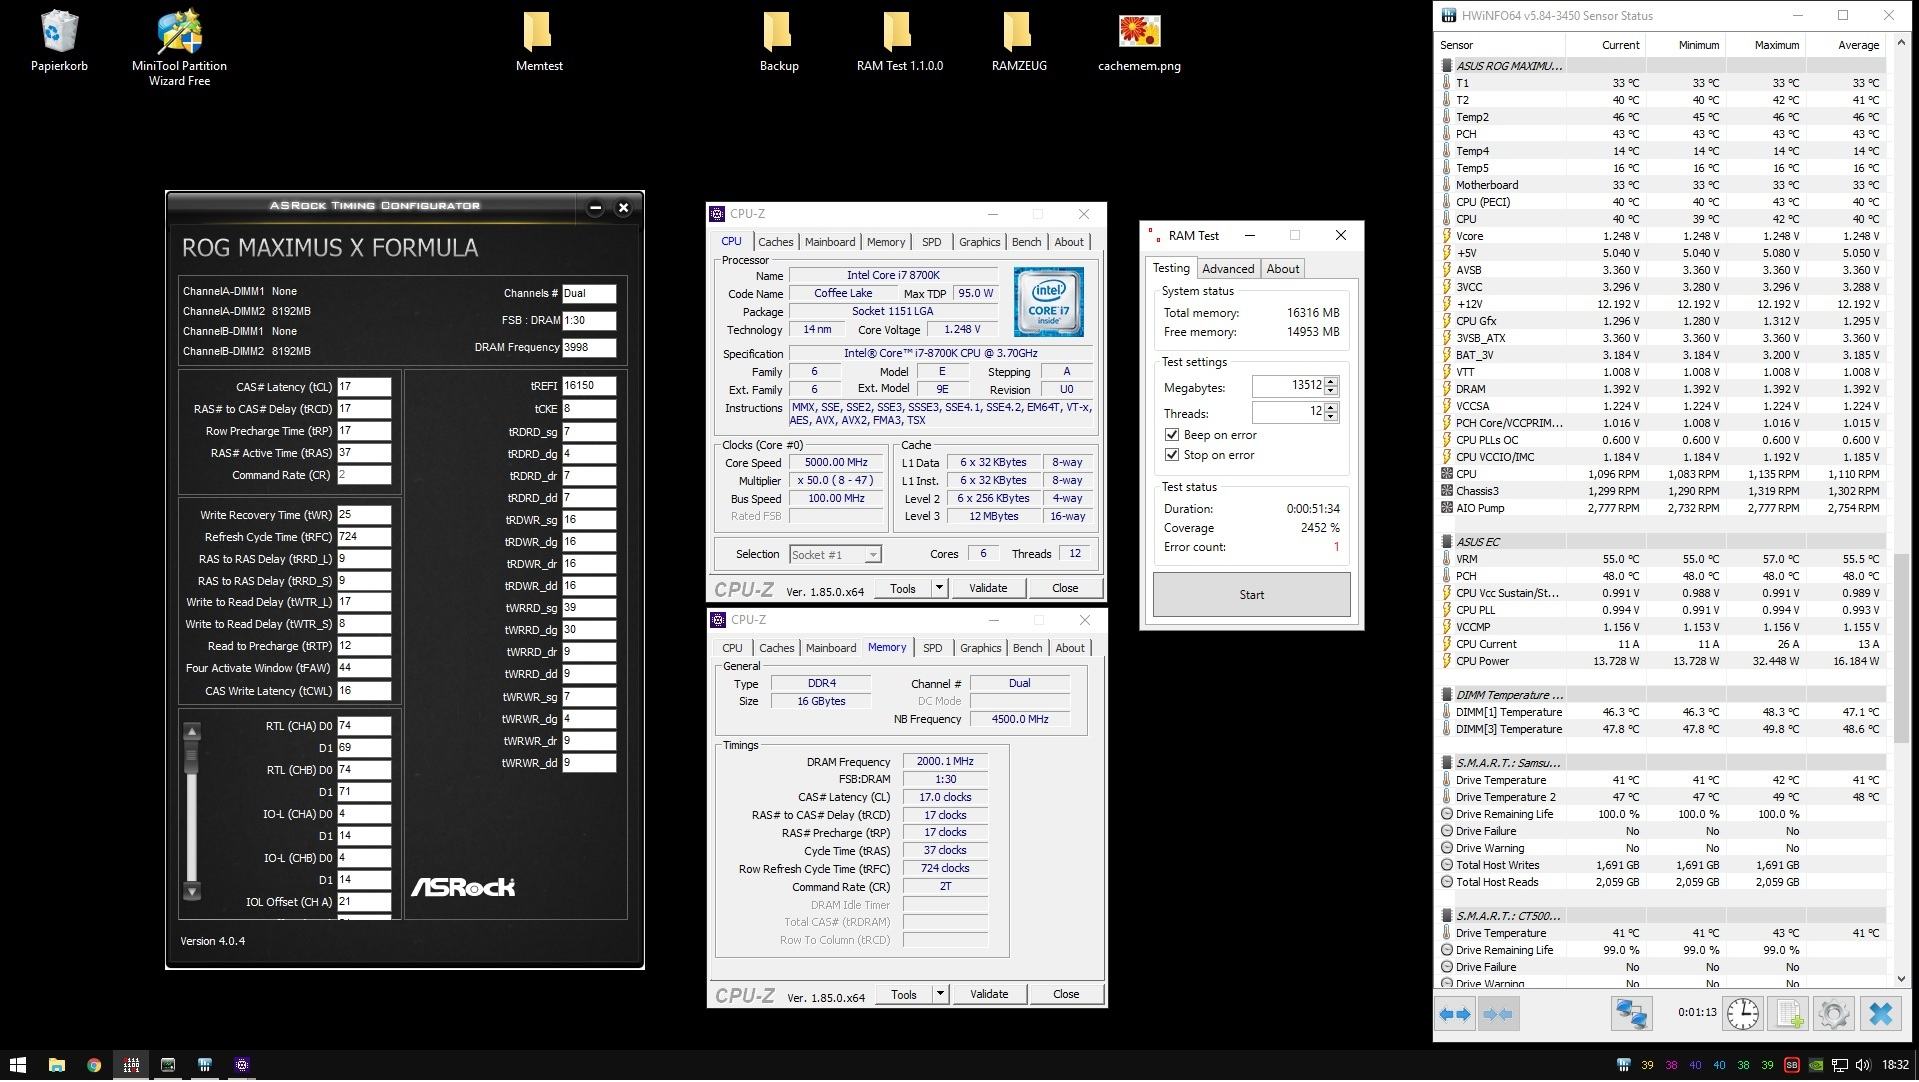Screen dimensions: 1919x1082
Task: Increase Megabytes value with up arrow
Action: [1331, 381]
